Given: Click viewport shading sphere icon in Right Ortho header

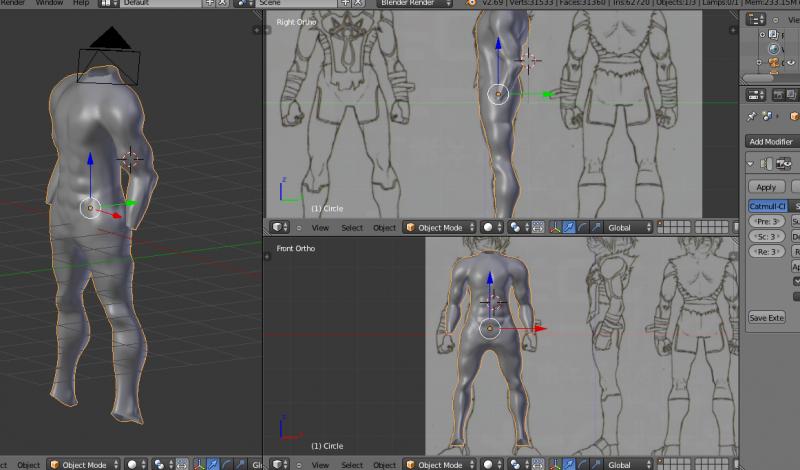Looking at the screenshot, I should click(490, 227).
